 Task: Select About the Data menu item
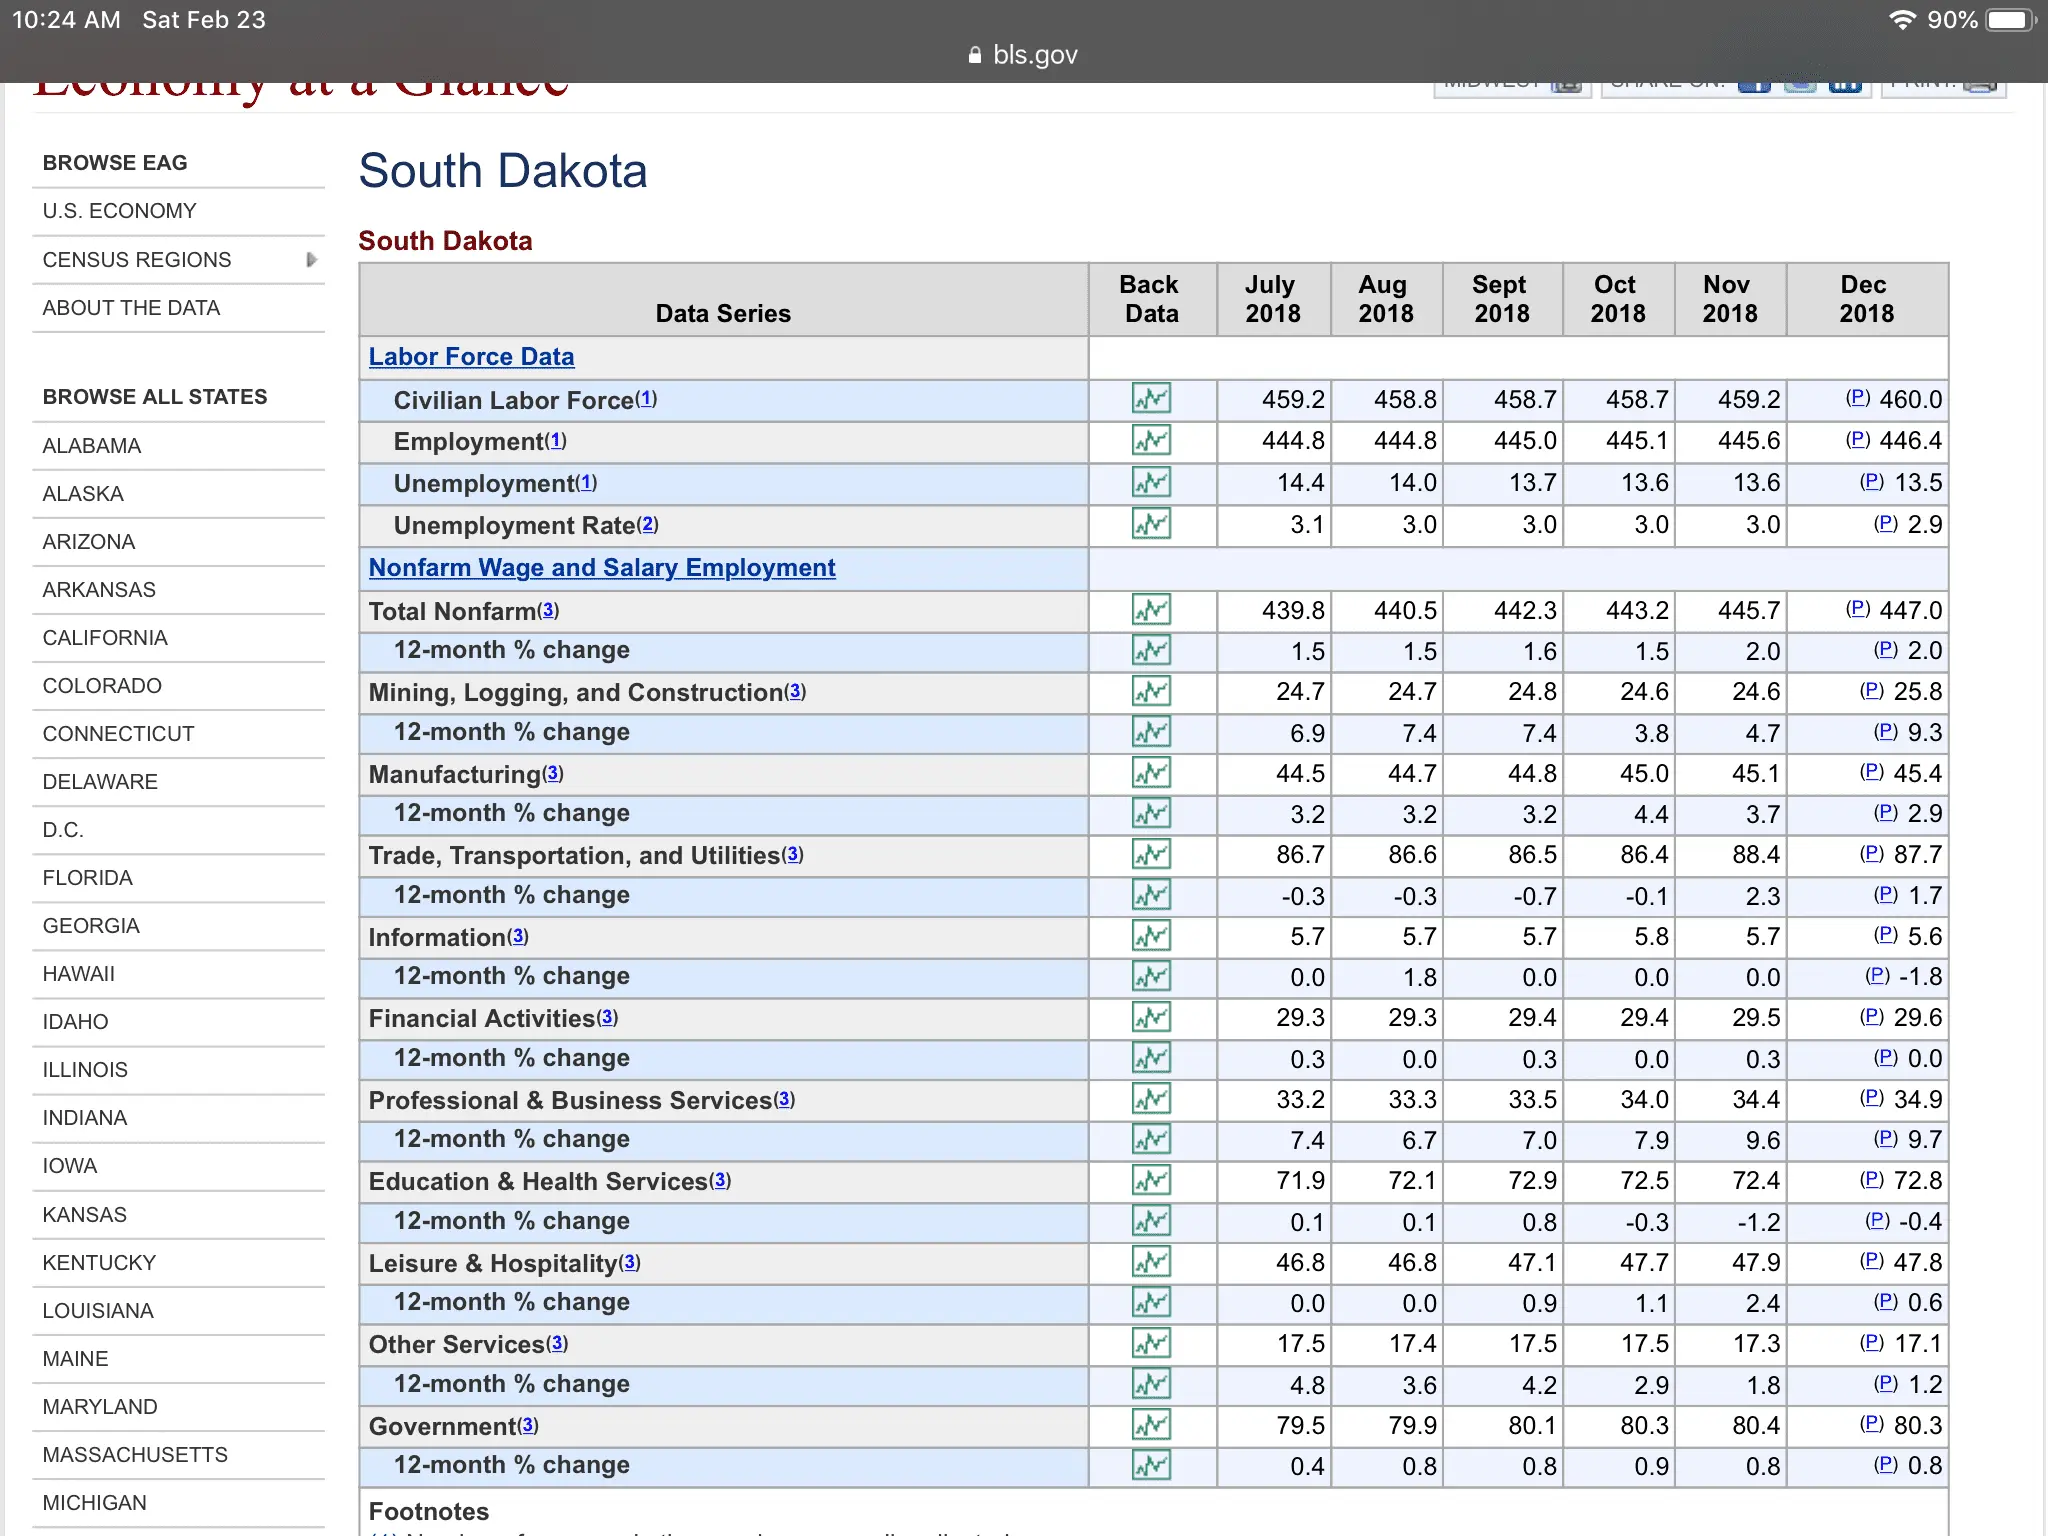pyautogui.click(x=131, y=308)
